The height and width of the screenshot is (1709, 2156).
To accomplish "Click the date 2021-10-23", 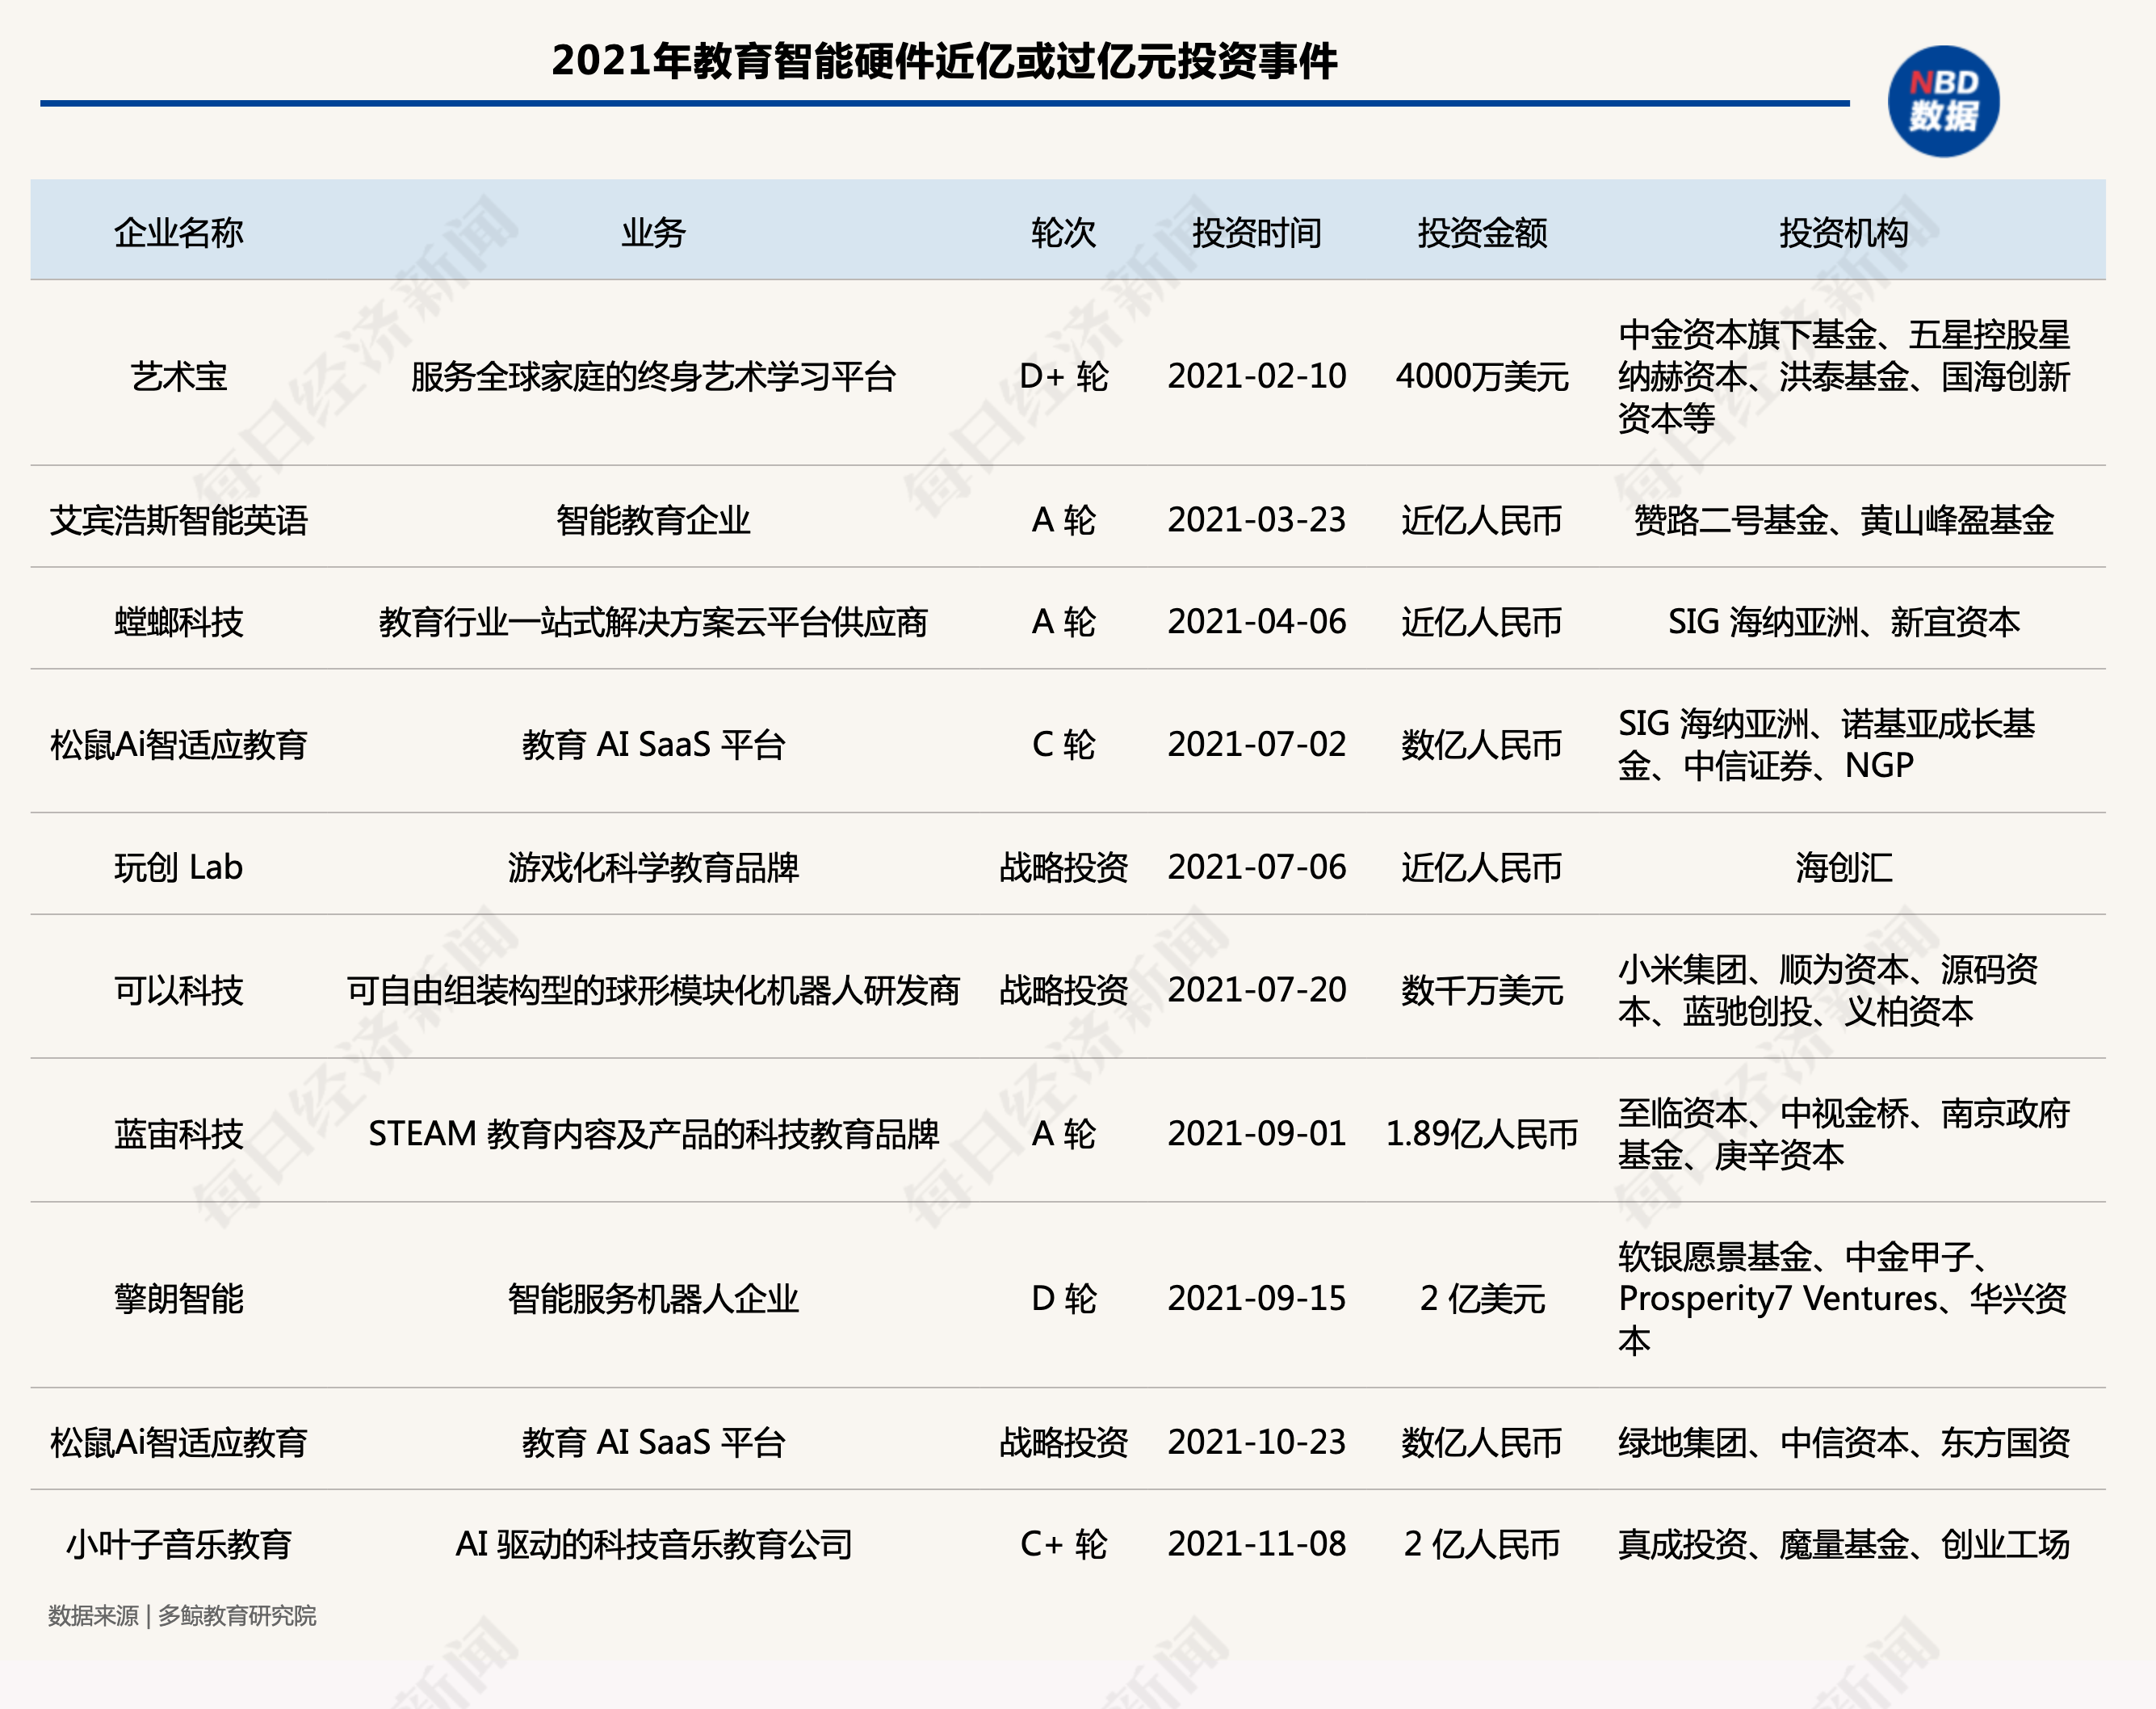I will point(1256,1443).
